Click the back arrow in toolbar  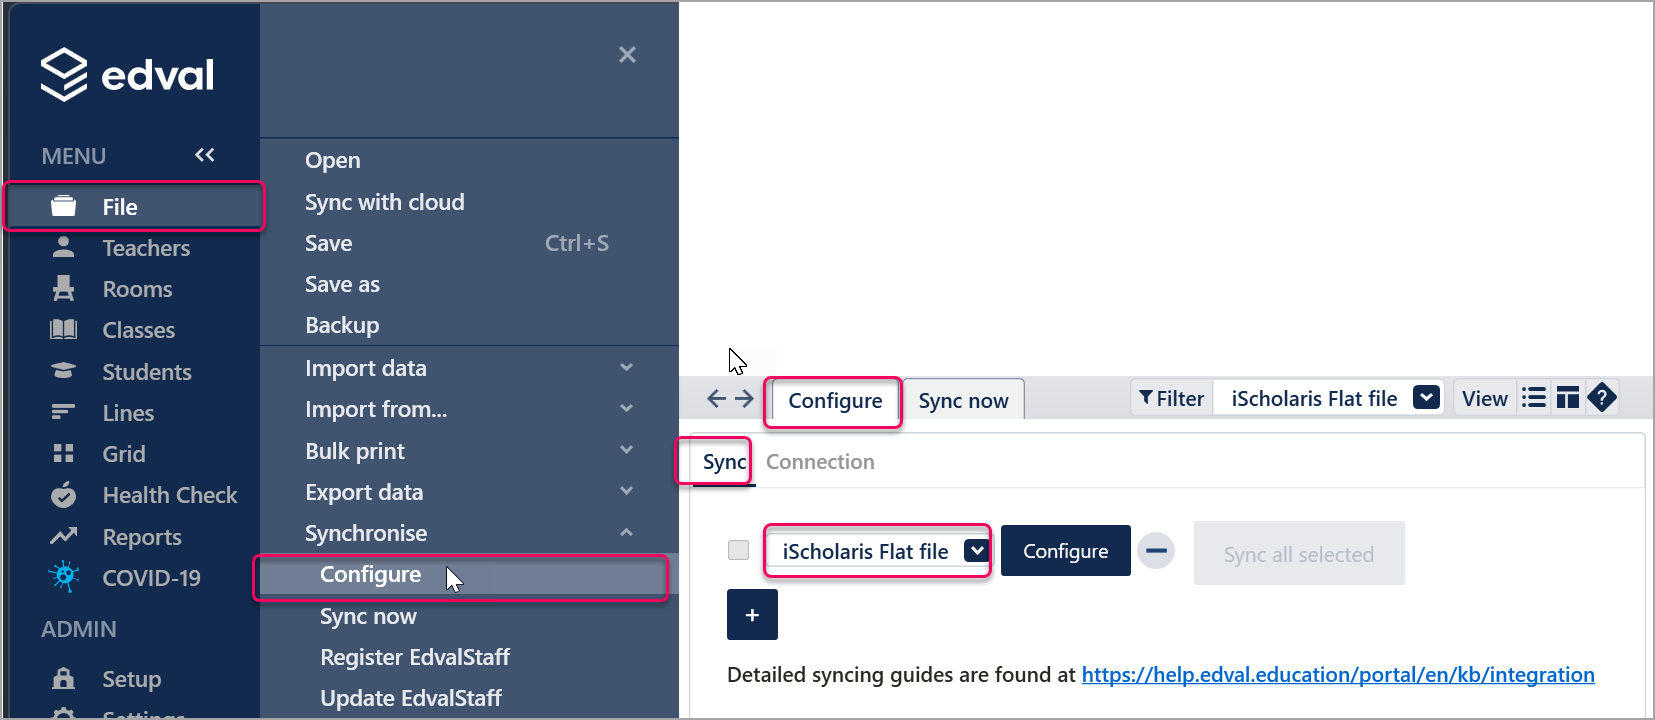[x=716, y=399]
